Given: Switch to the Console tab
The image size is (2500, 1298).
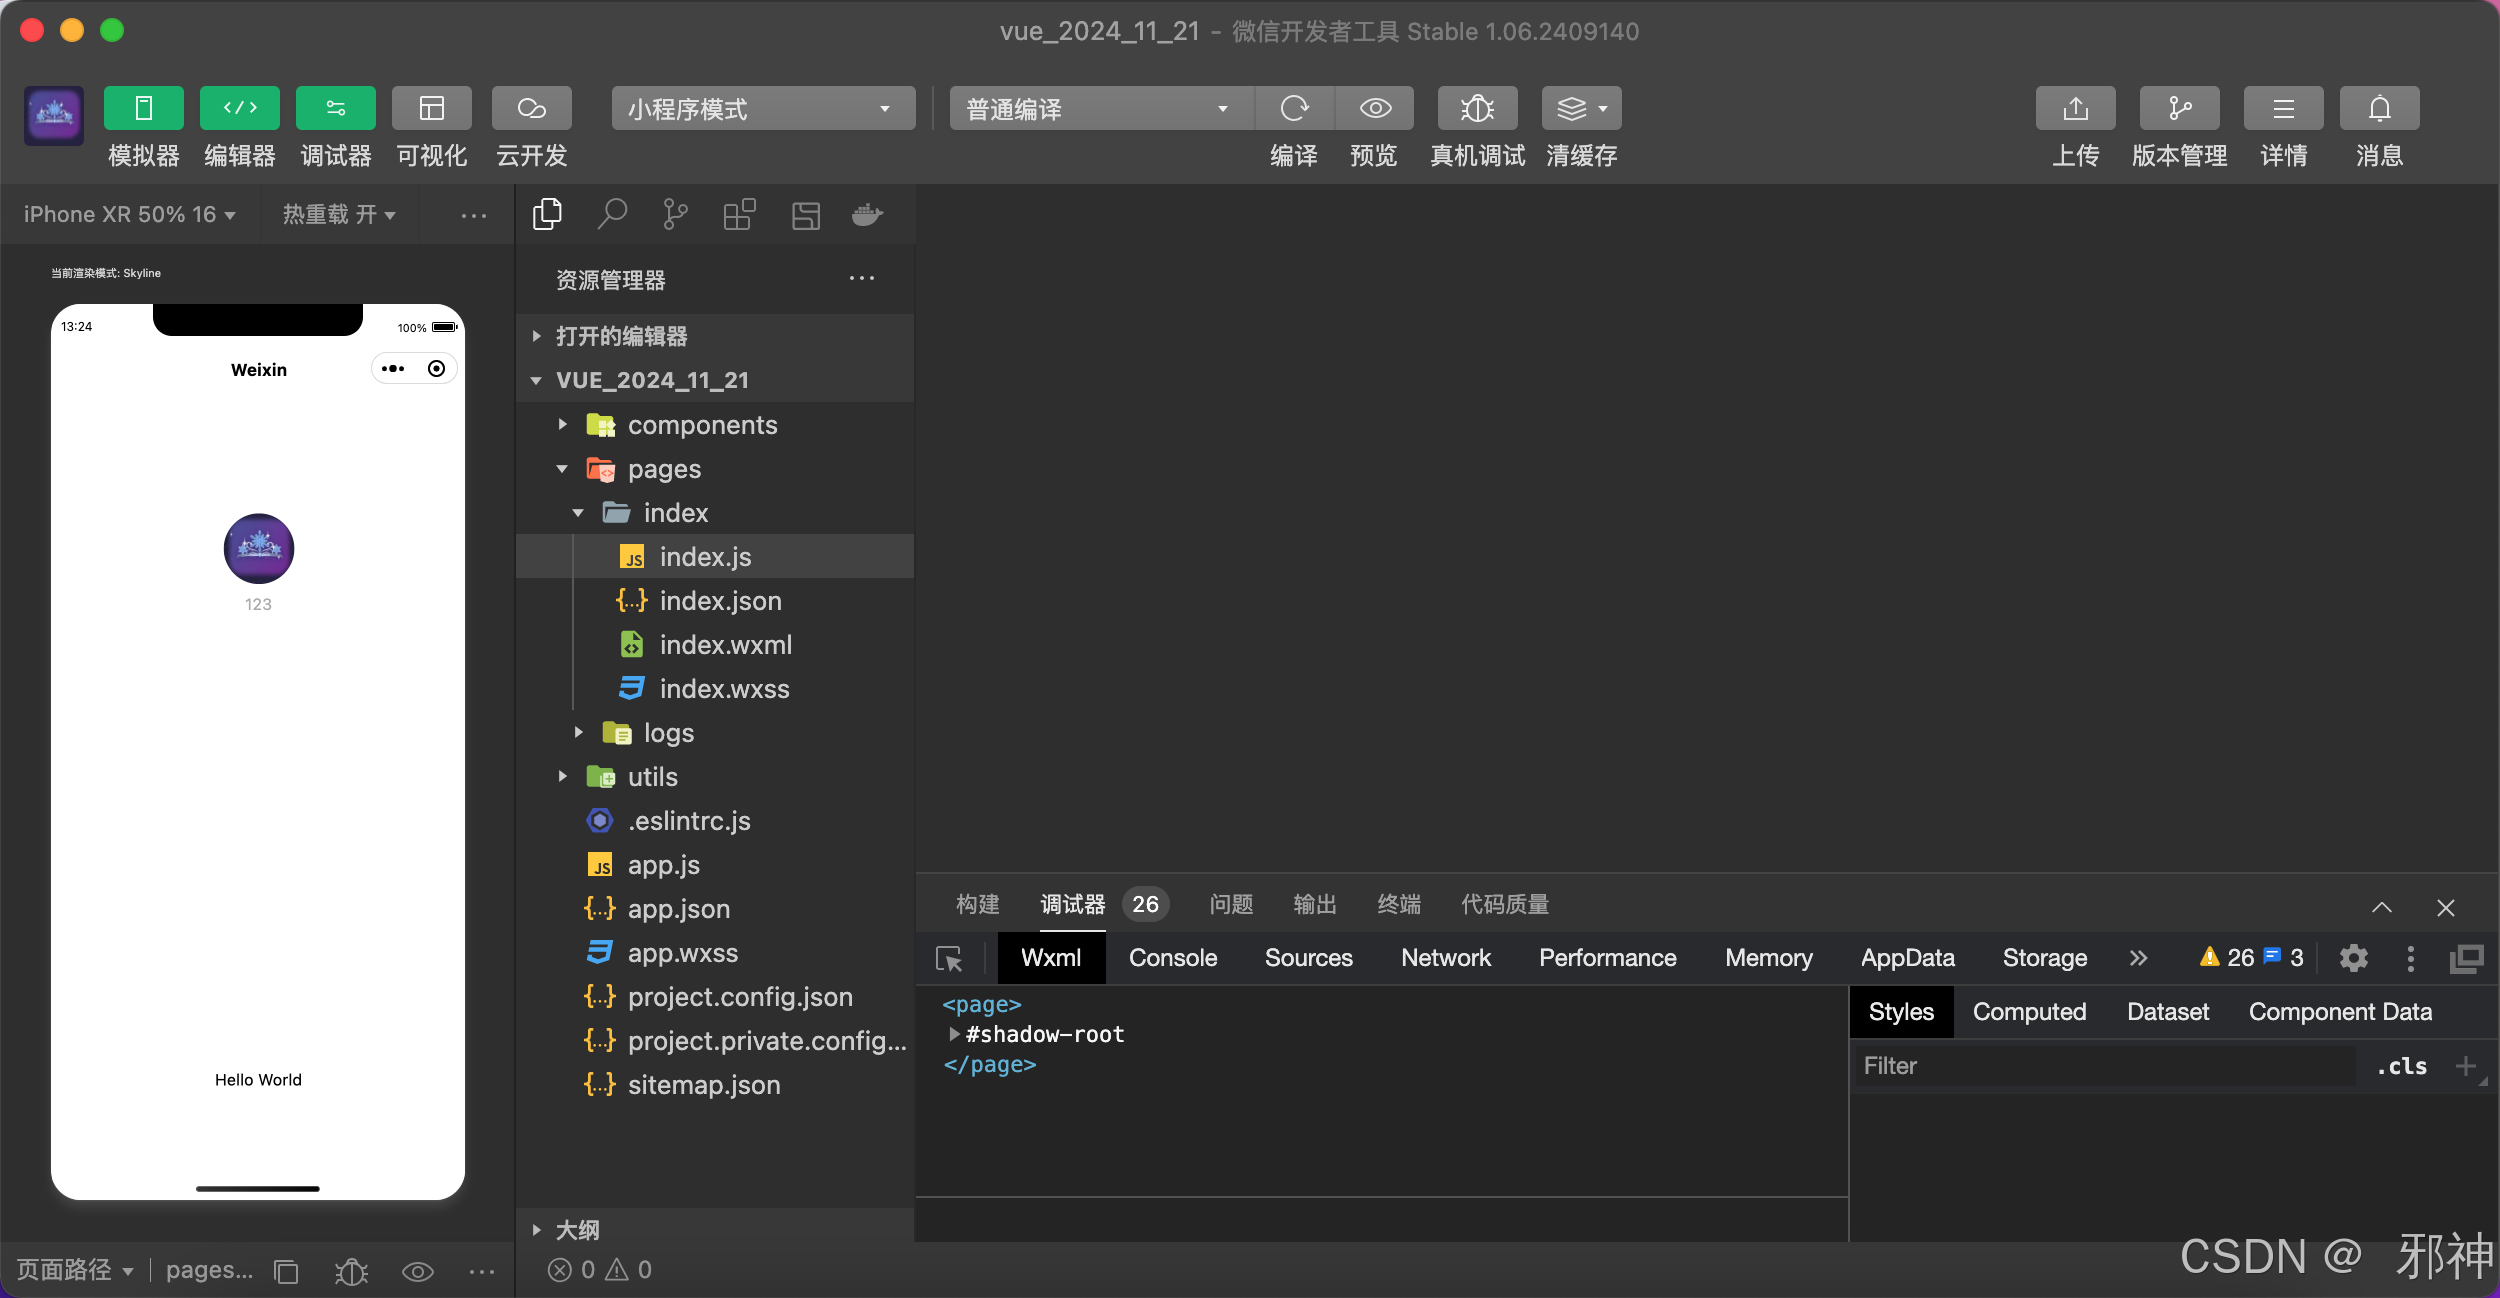Looking at the screenshot, I should pyautogui.click(x=1172, y=958).
